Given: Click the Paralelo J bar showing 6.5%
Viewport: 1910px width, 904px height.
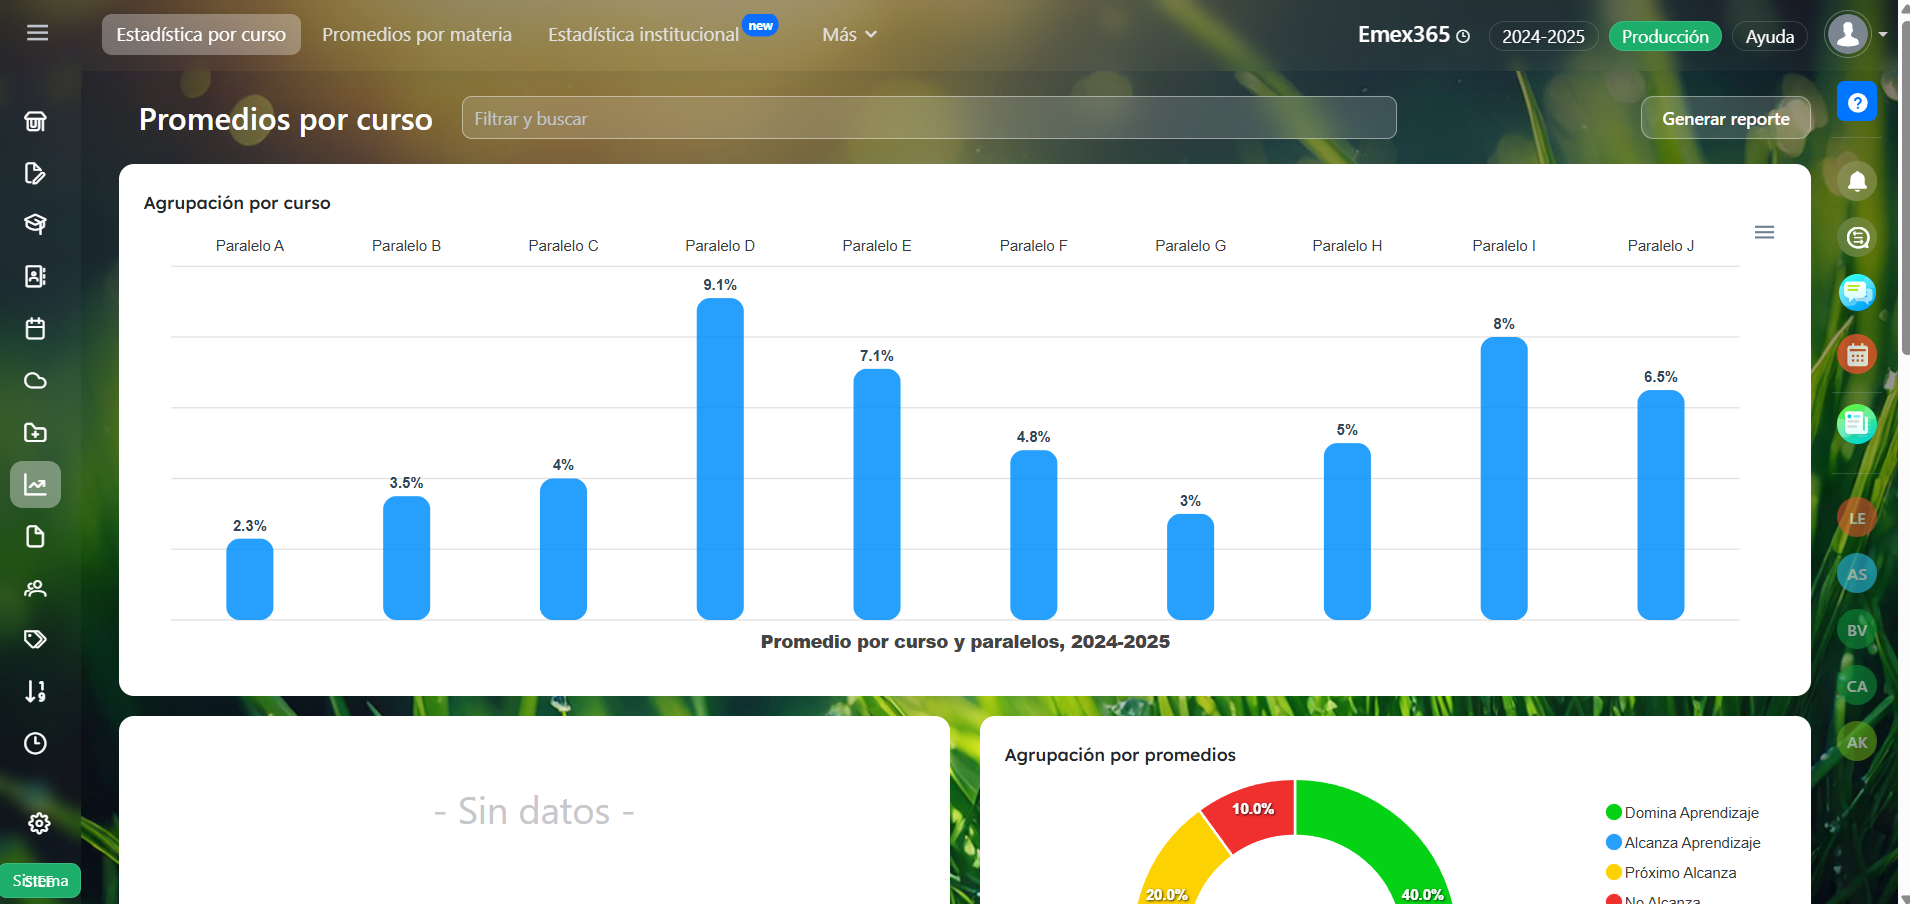Looking at the screenshot, I should (1661, 505).
